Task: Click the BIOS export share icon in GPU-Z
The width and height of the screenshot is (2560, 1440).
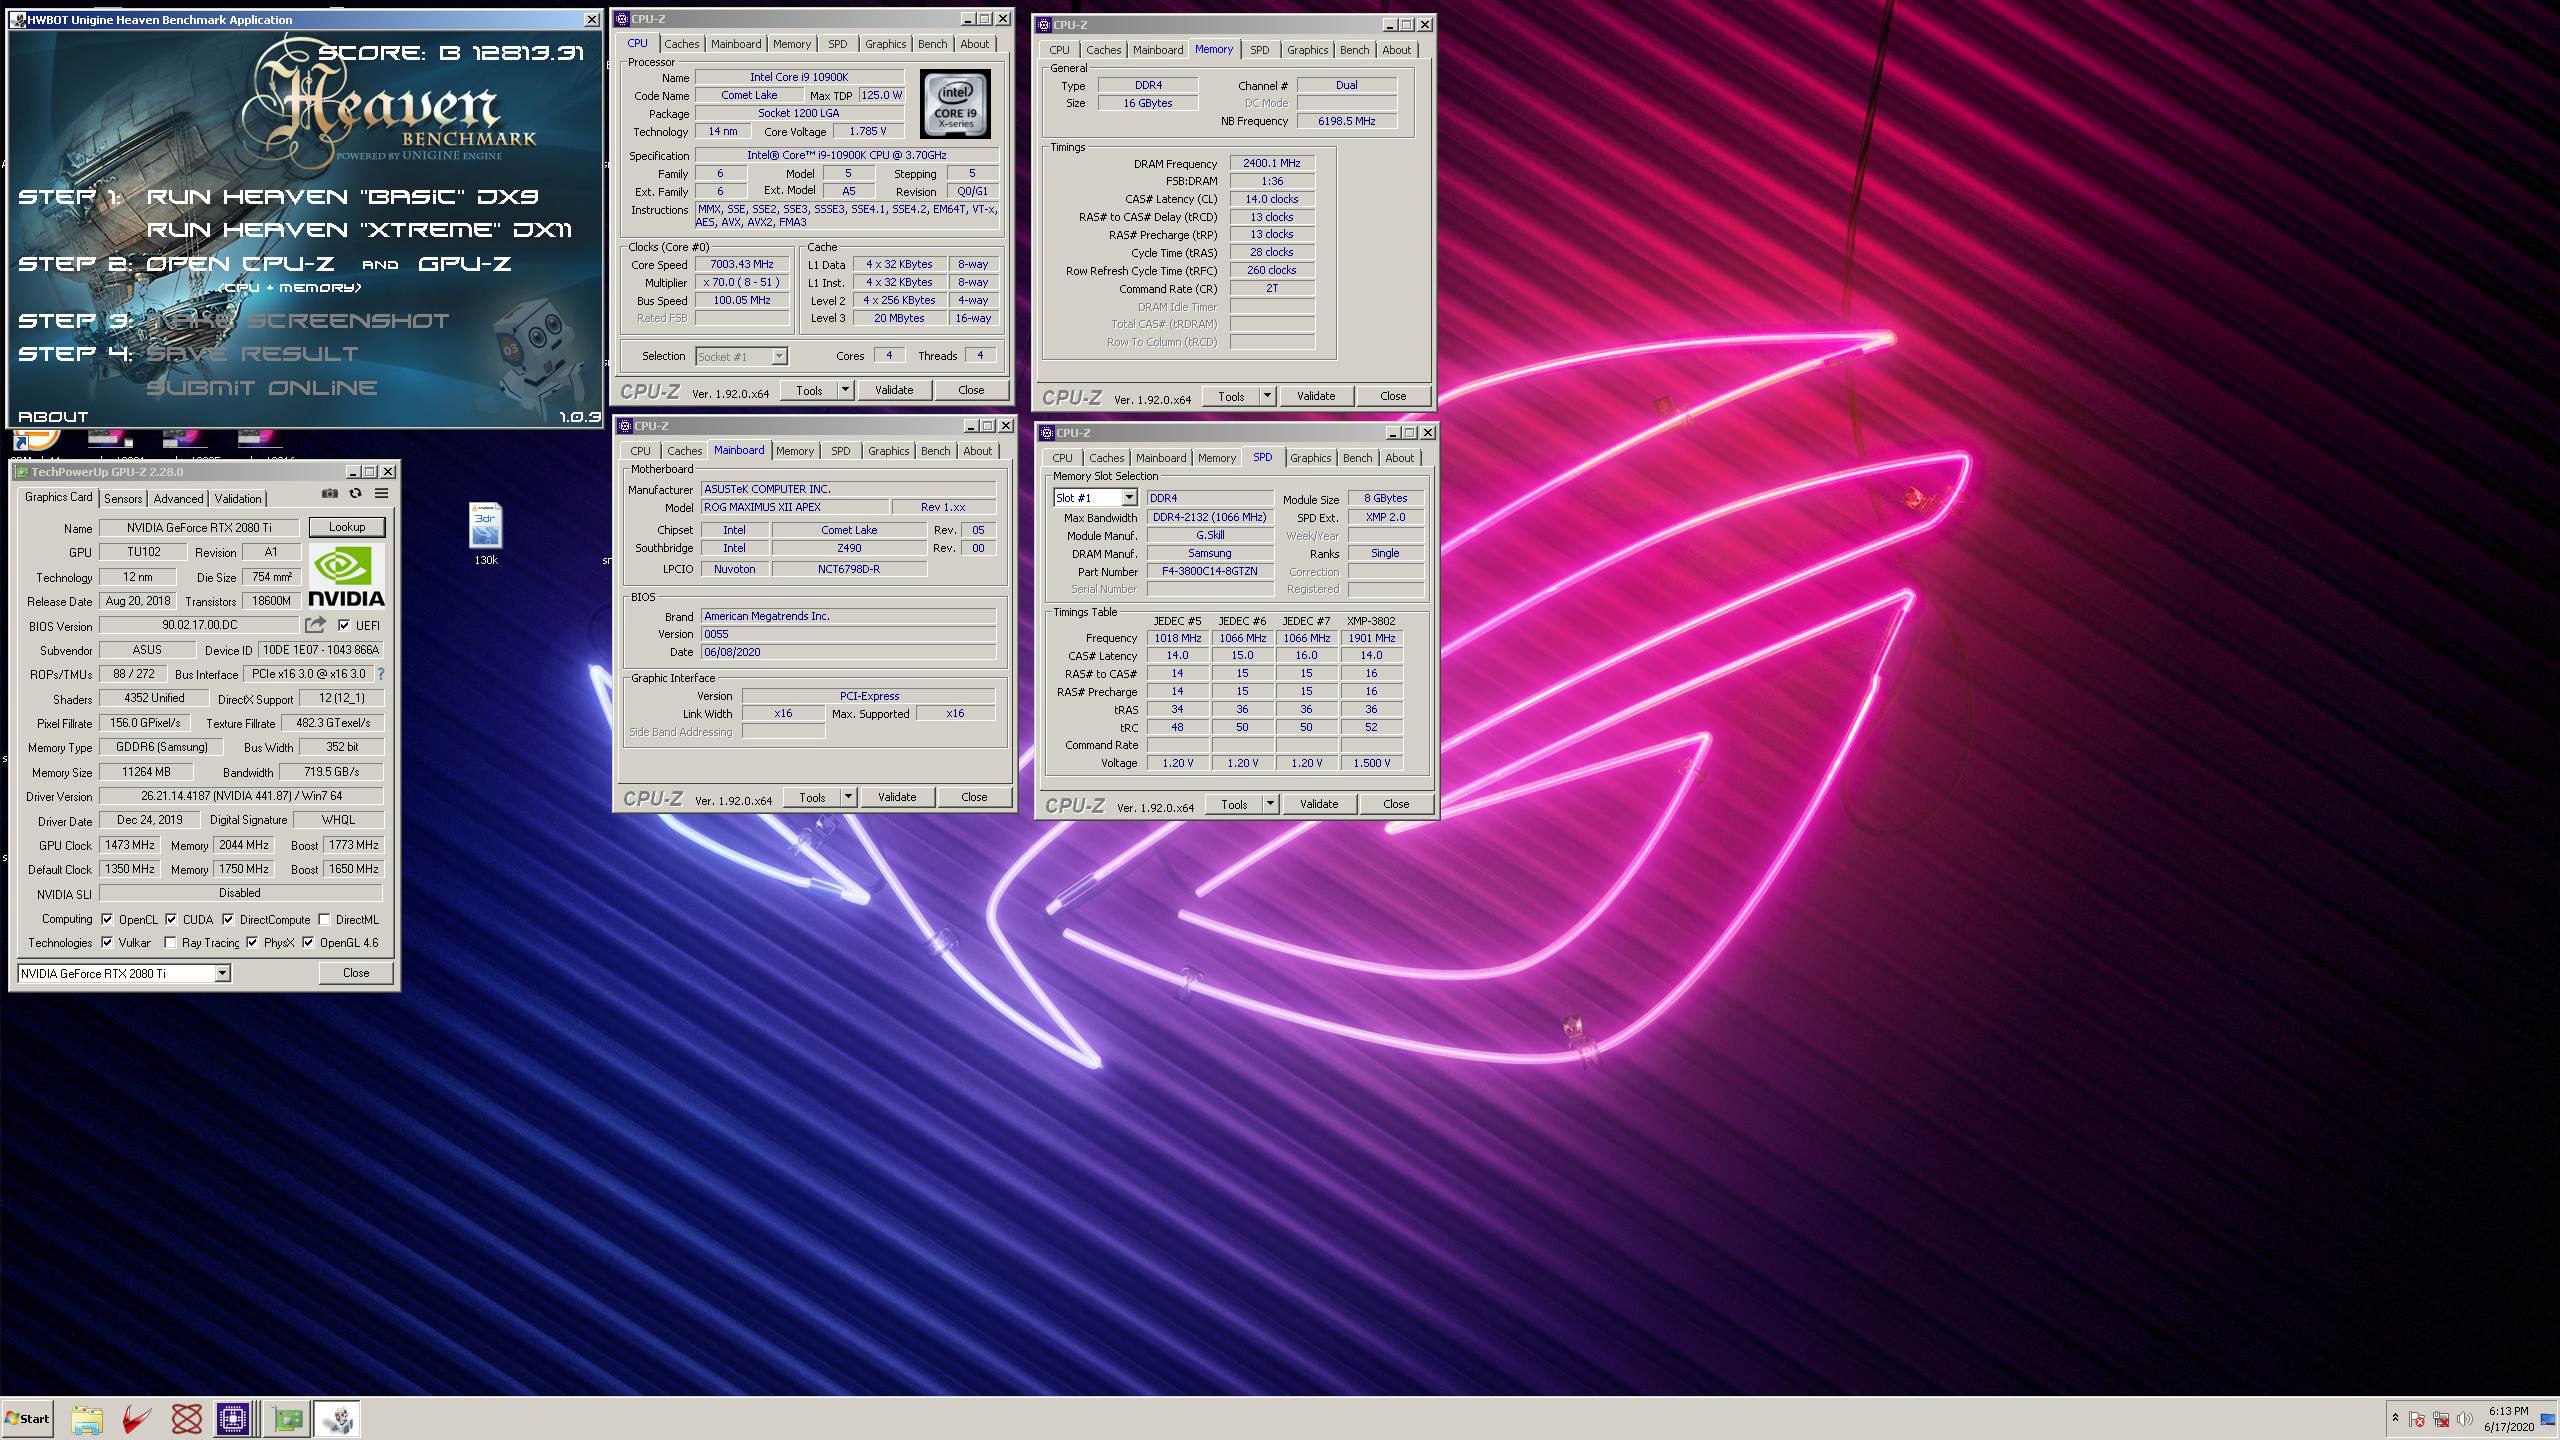Action: tap(316, 625)
